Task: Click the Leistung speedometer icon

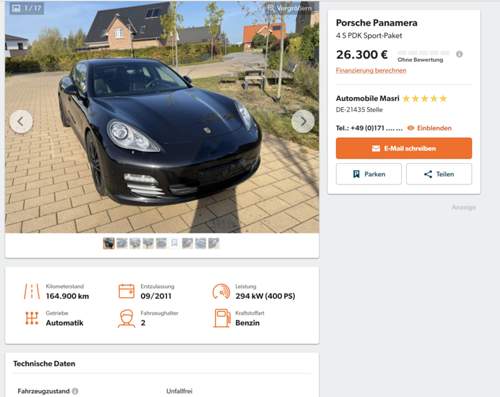Action: pyautogui.click(x=221, y=291)
